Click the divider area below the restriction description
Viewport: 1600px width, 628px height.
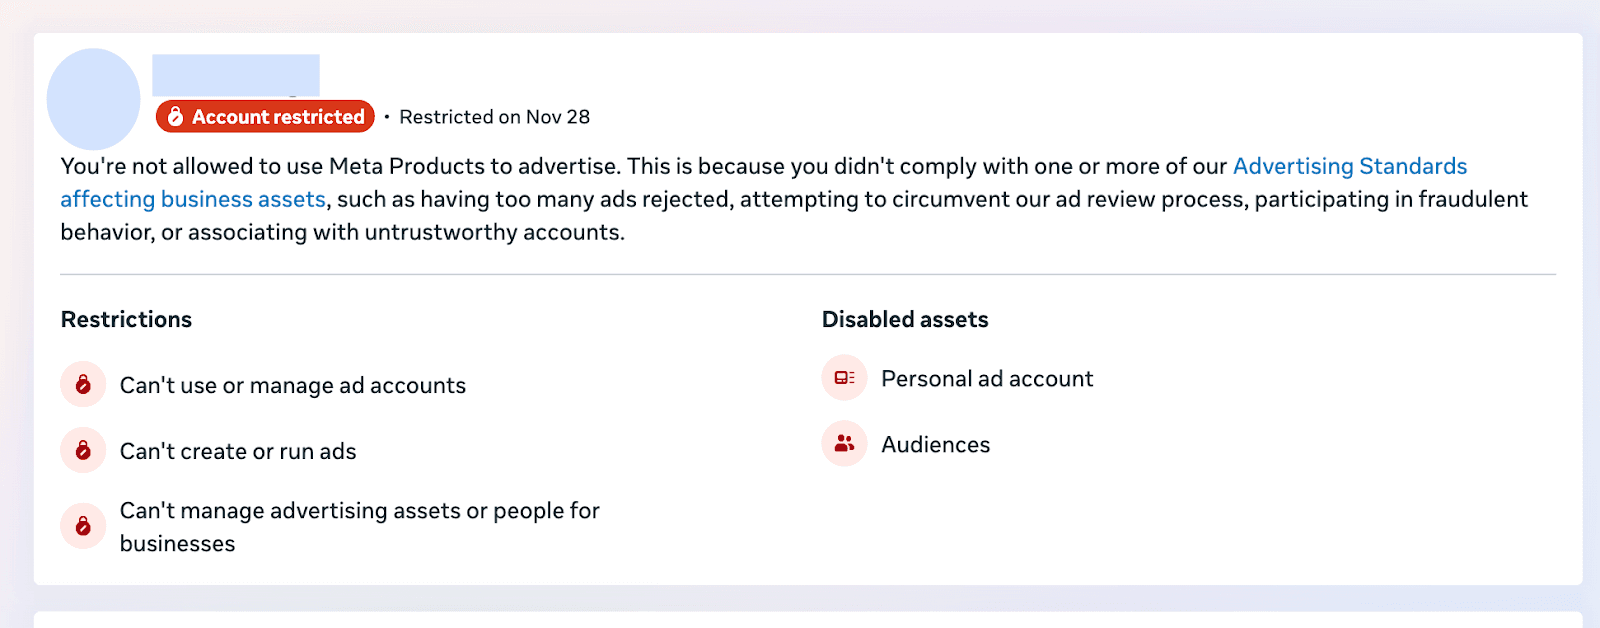tap(800, 271)
